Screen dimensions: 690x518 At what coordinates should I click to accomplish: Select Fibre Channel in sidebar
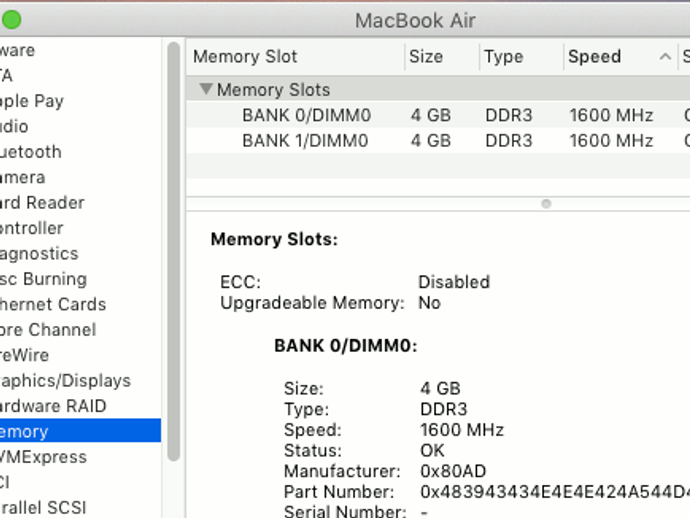coord(48,330)
